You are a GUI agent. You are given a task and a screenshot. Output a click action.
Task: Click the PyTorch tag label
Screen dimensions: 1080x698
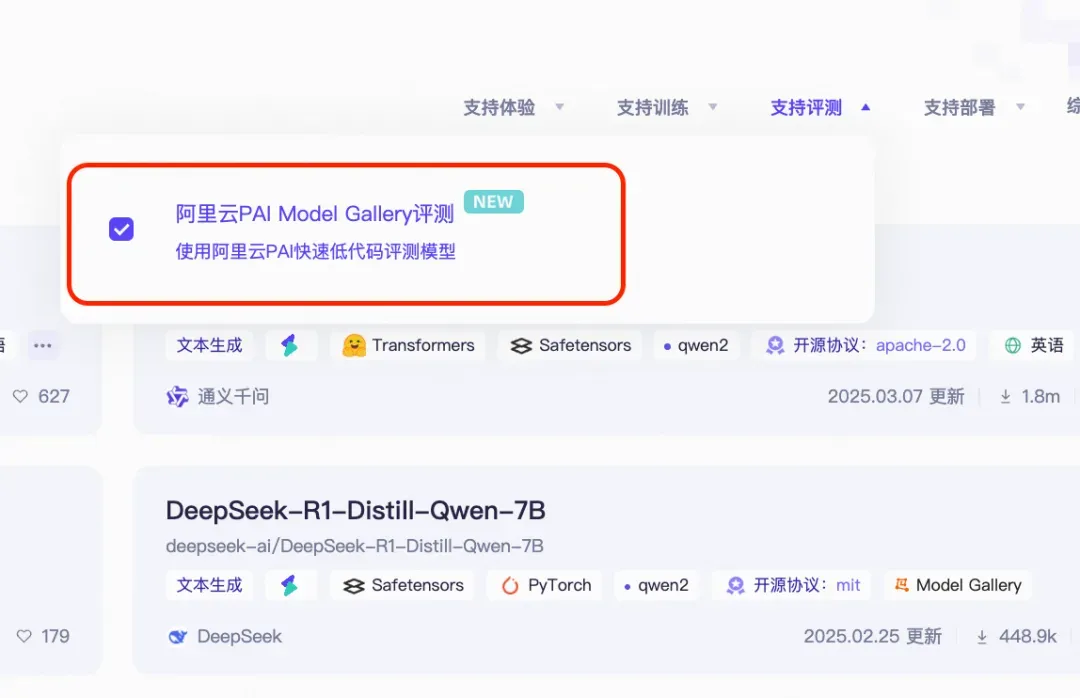pos(559,585)
